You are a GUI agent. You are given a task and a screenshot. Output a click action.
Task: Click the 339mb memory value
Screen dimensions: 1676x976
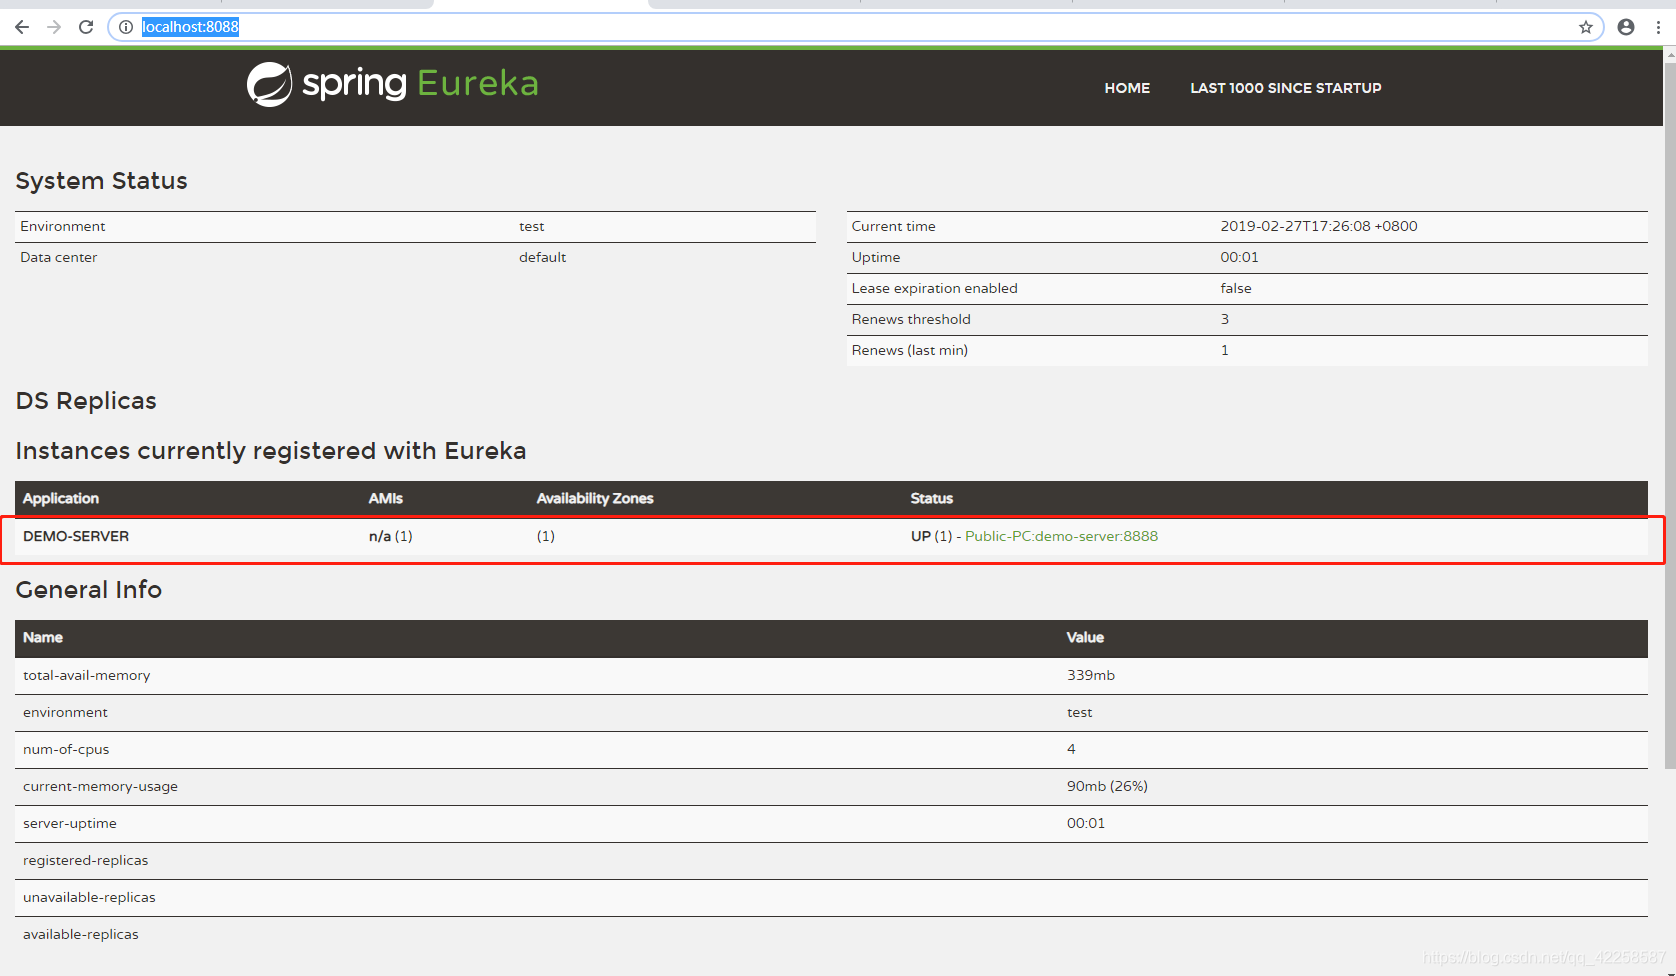point(1091,676)
